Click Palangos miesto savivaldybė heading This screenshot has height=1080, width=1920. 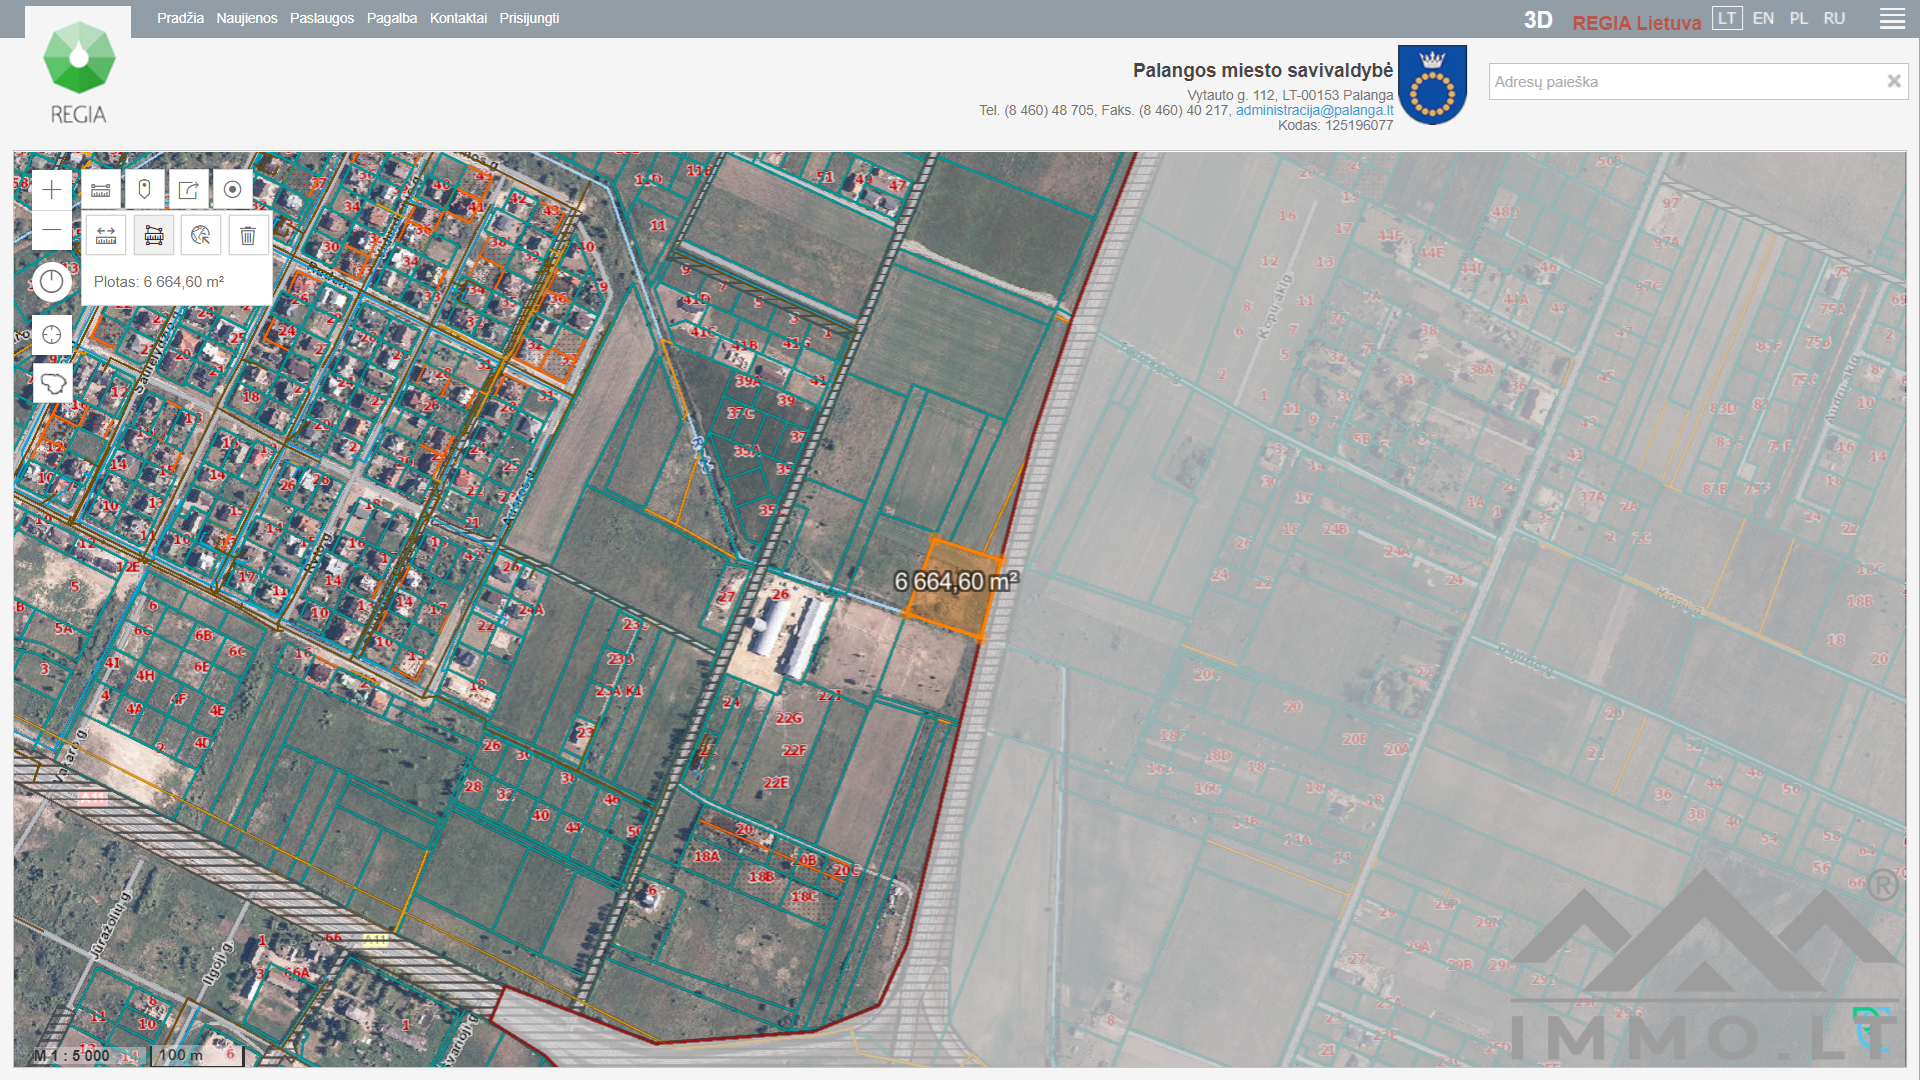coord(1263,70)
